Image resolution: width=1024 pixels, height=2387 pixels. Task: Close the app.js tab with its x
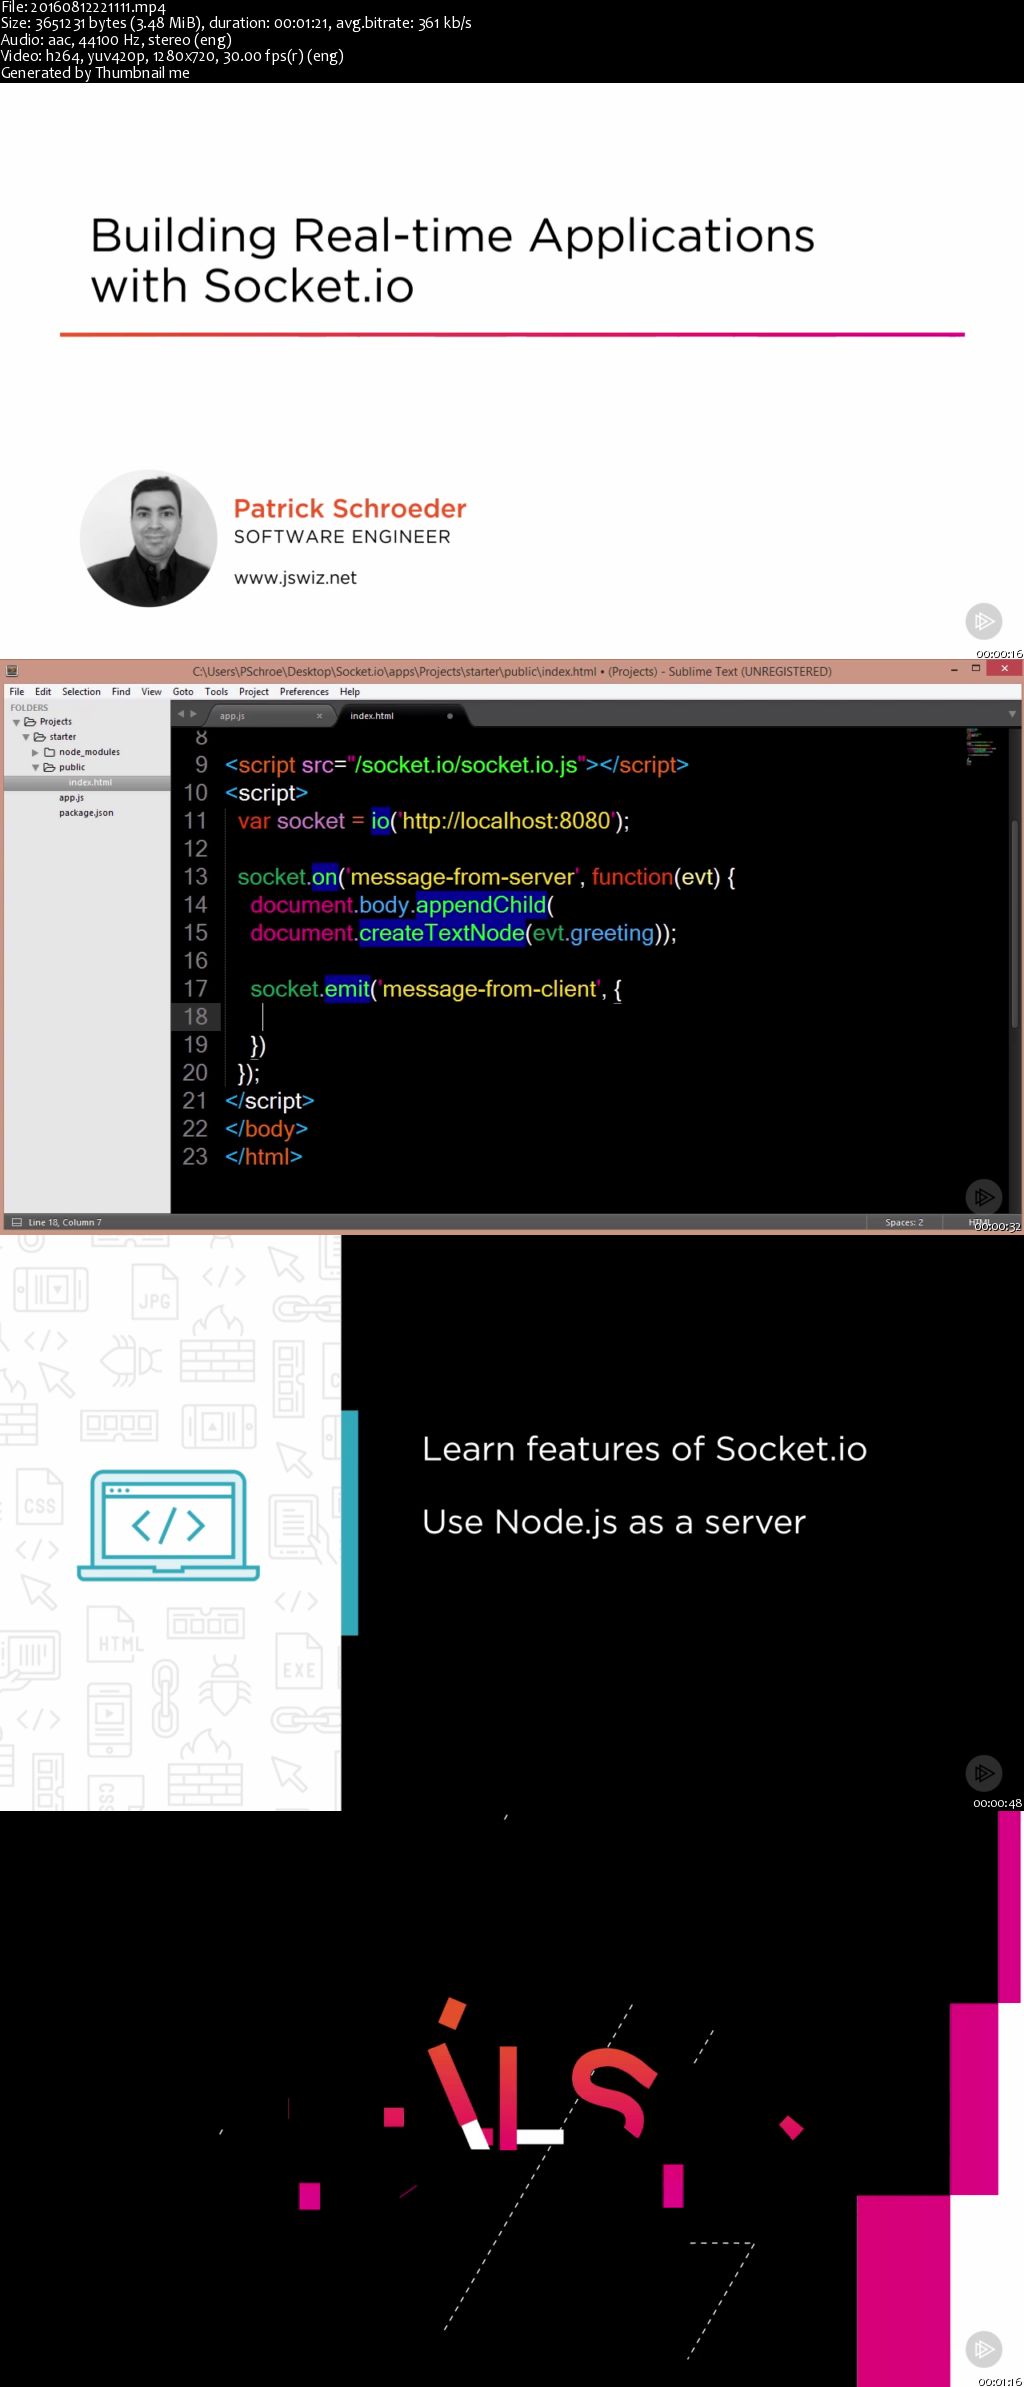[x=319, y=716]
